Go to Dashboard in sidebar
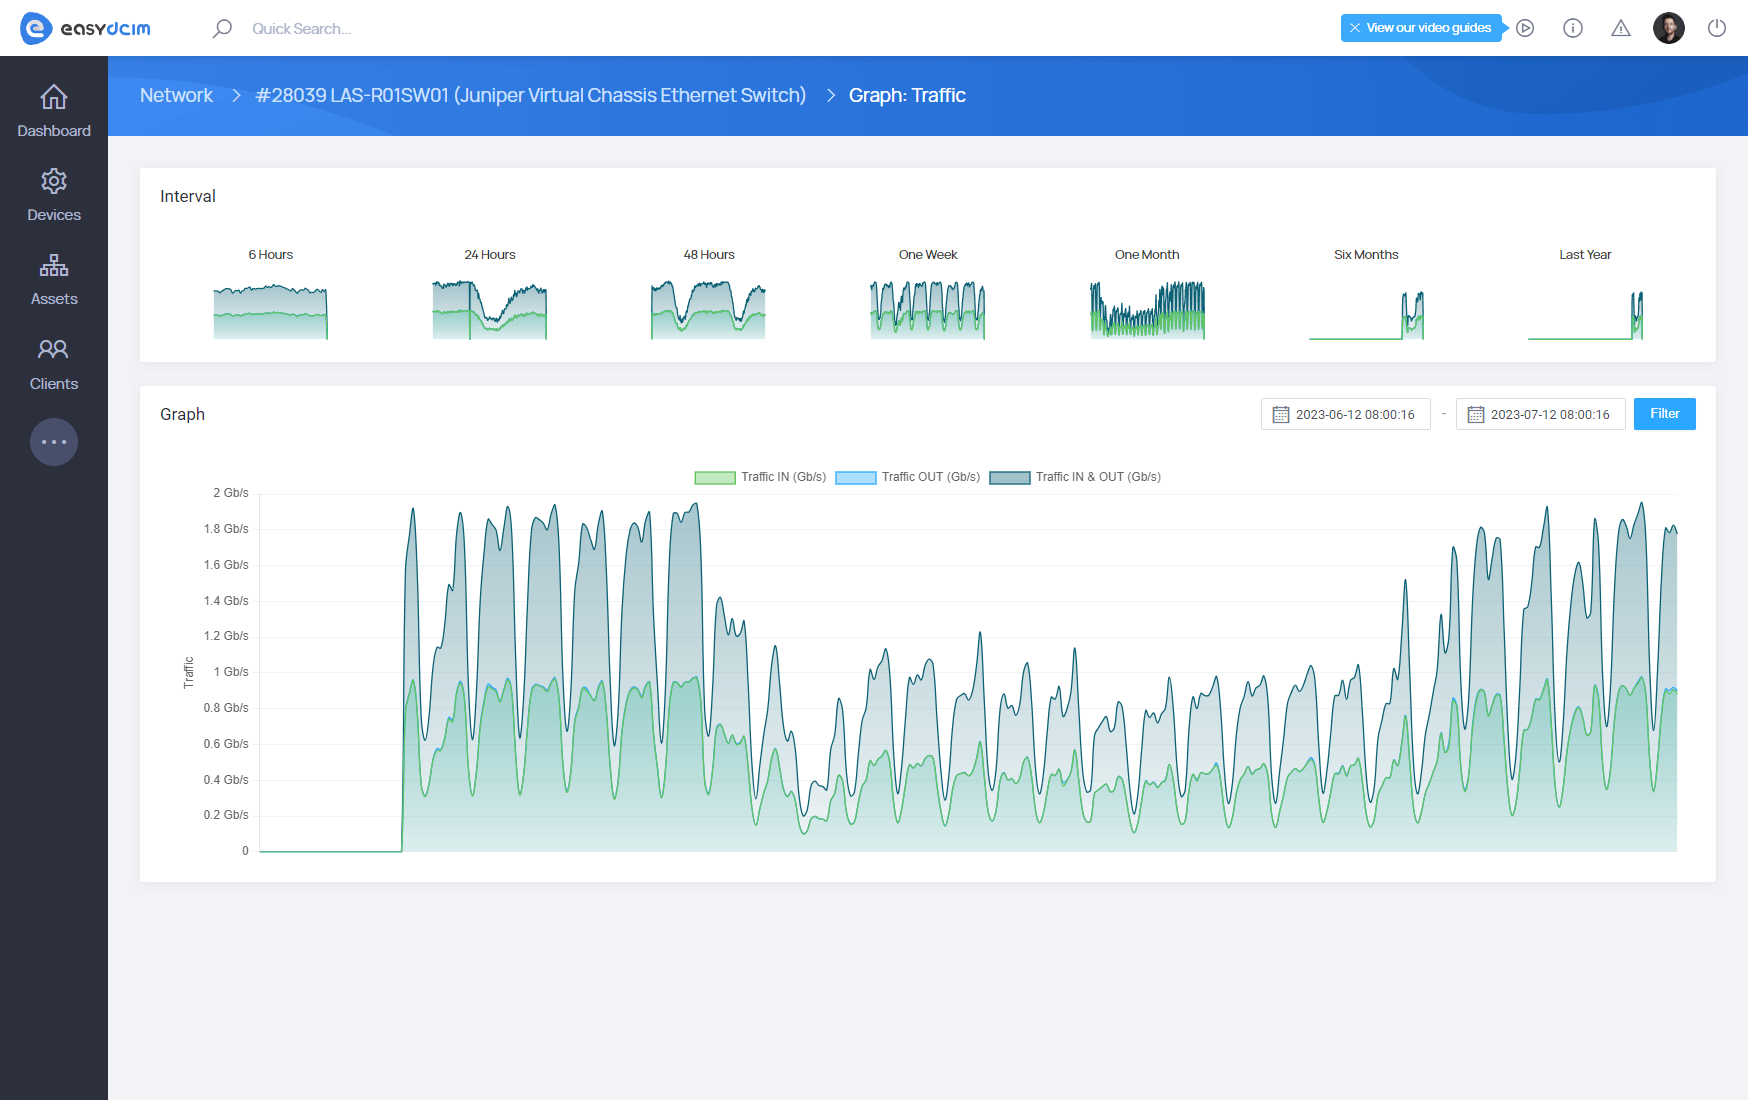The image size is (1748, 1100). click(x=54, y=111)
